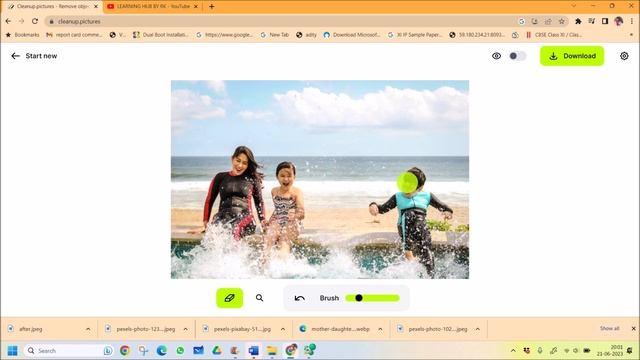
Task: Expand options for mother-daughte webp download
Action: click(x=380, y=329)
